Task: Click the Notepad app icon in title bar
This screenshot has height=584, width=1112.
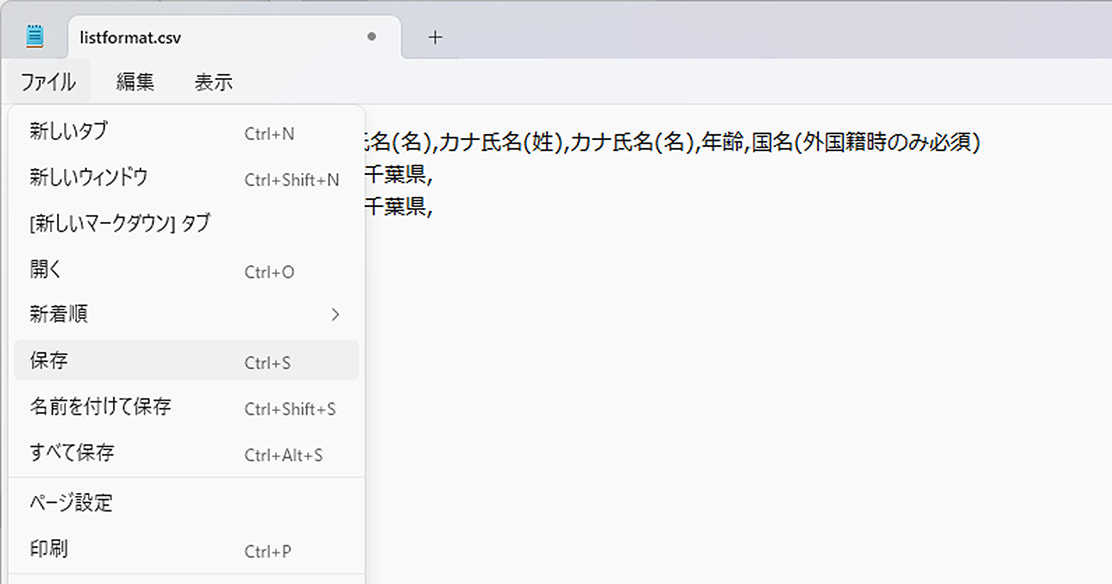Action: (35, 37)
